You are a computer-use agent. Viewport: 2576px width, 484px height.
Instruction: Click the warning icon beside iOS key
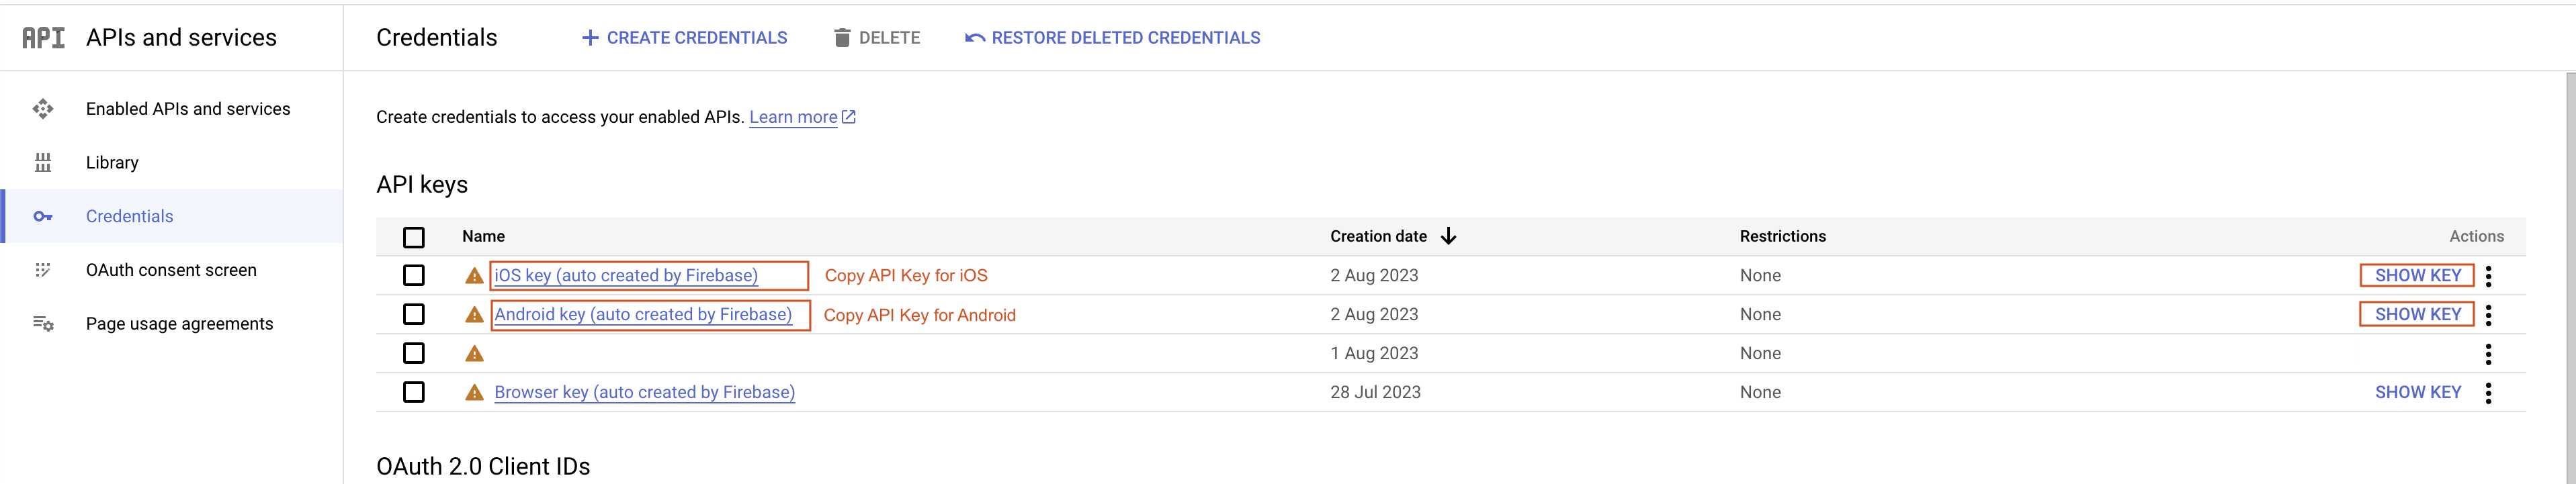tap(474, 276)
